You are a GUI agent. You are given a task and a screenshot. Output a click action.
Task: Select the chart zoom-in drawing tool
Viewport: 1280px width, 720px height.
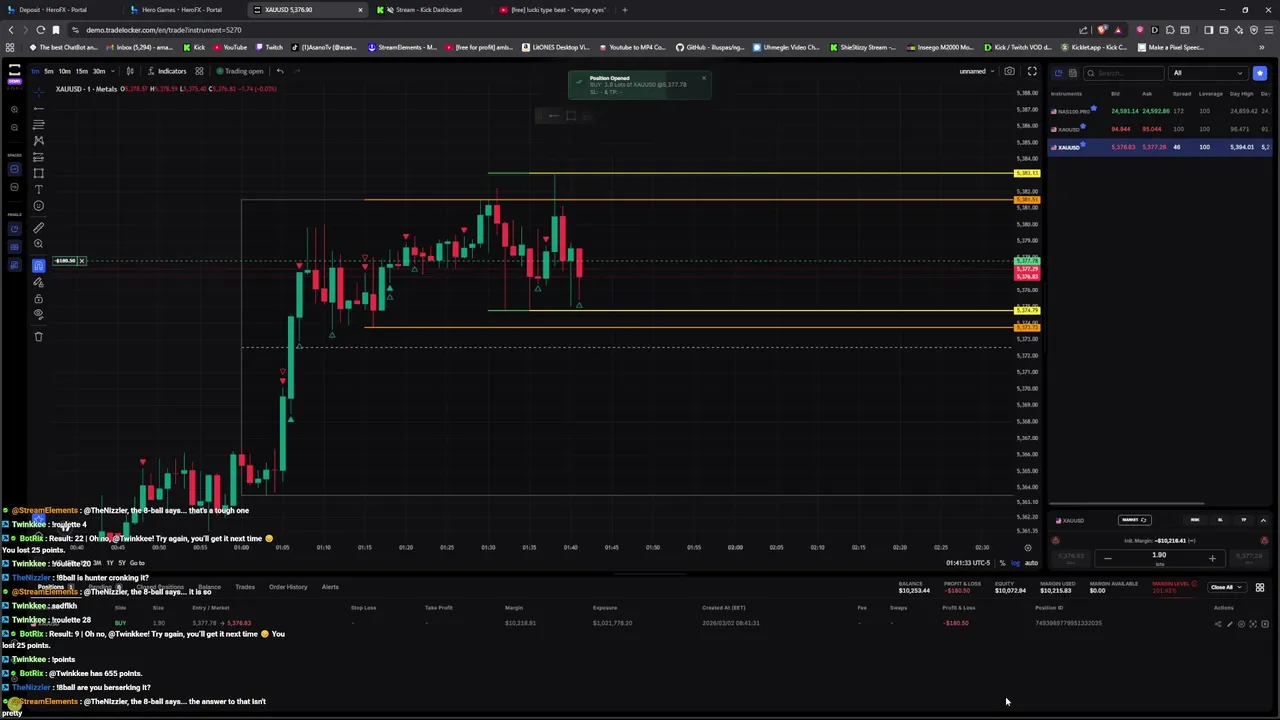[38, 244]
